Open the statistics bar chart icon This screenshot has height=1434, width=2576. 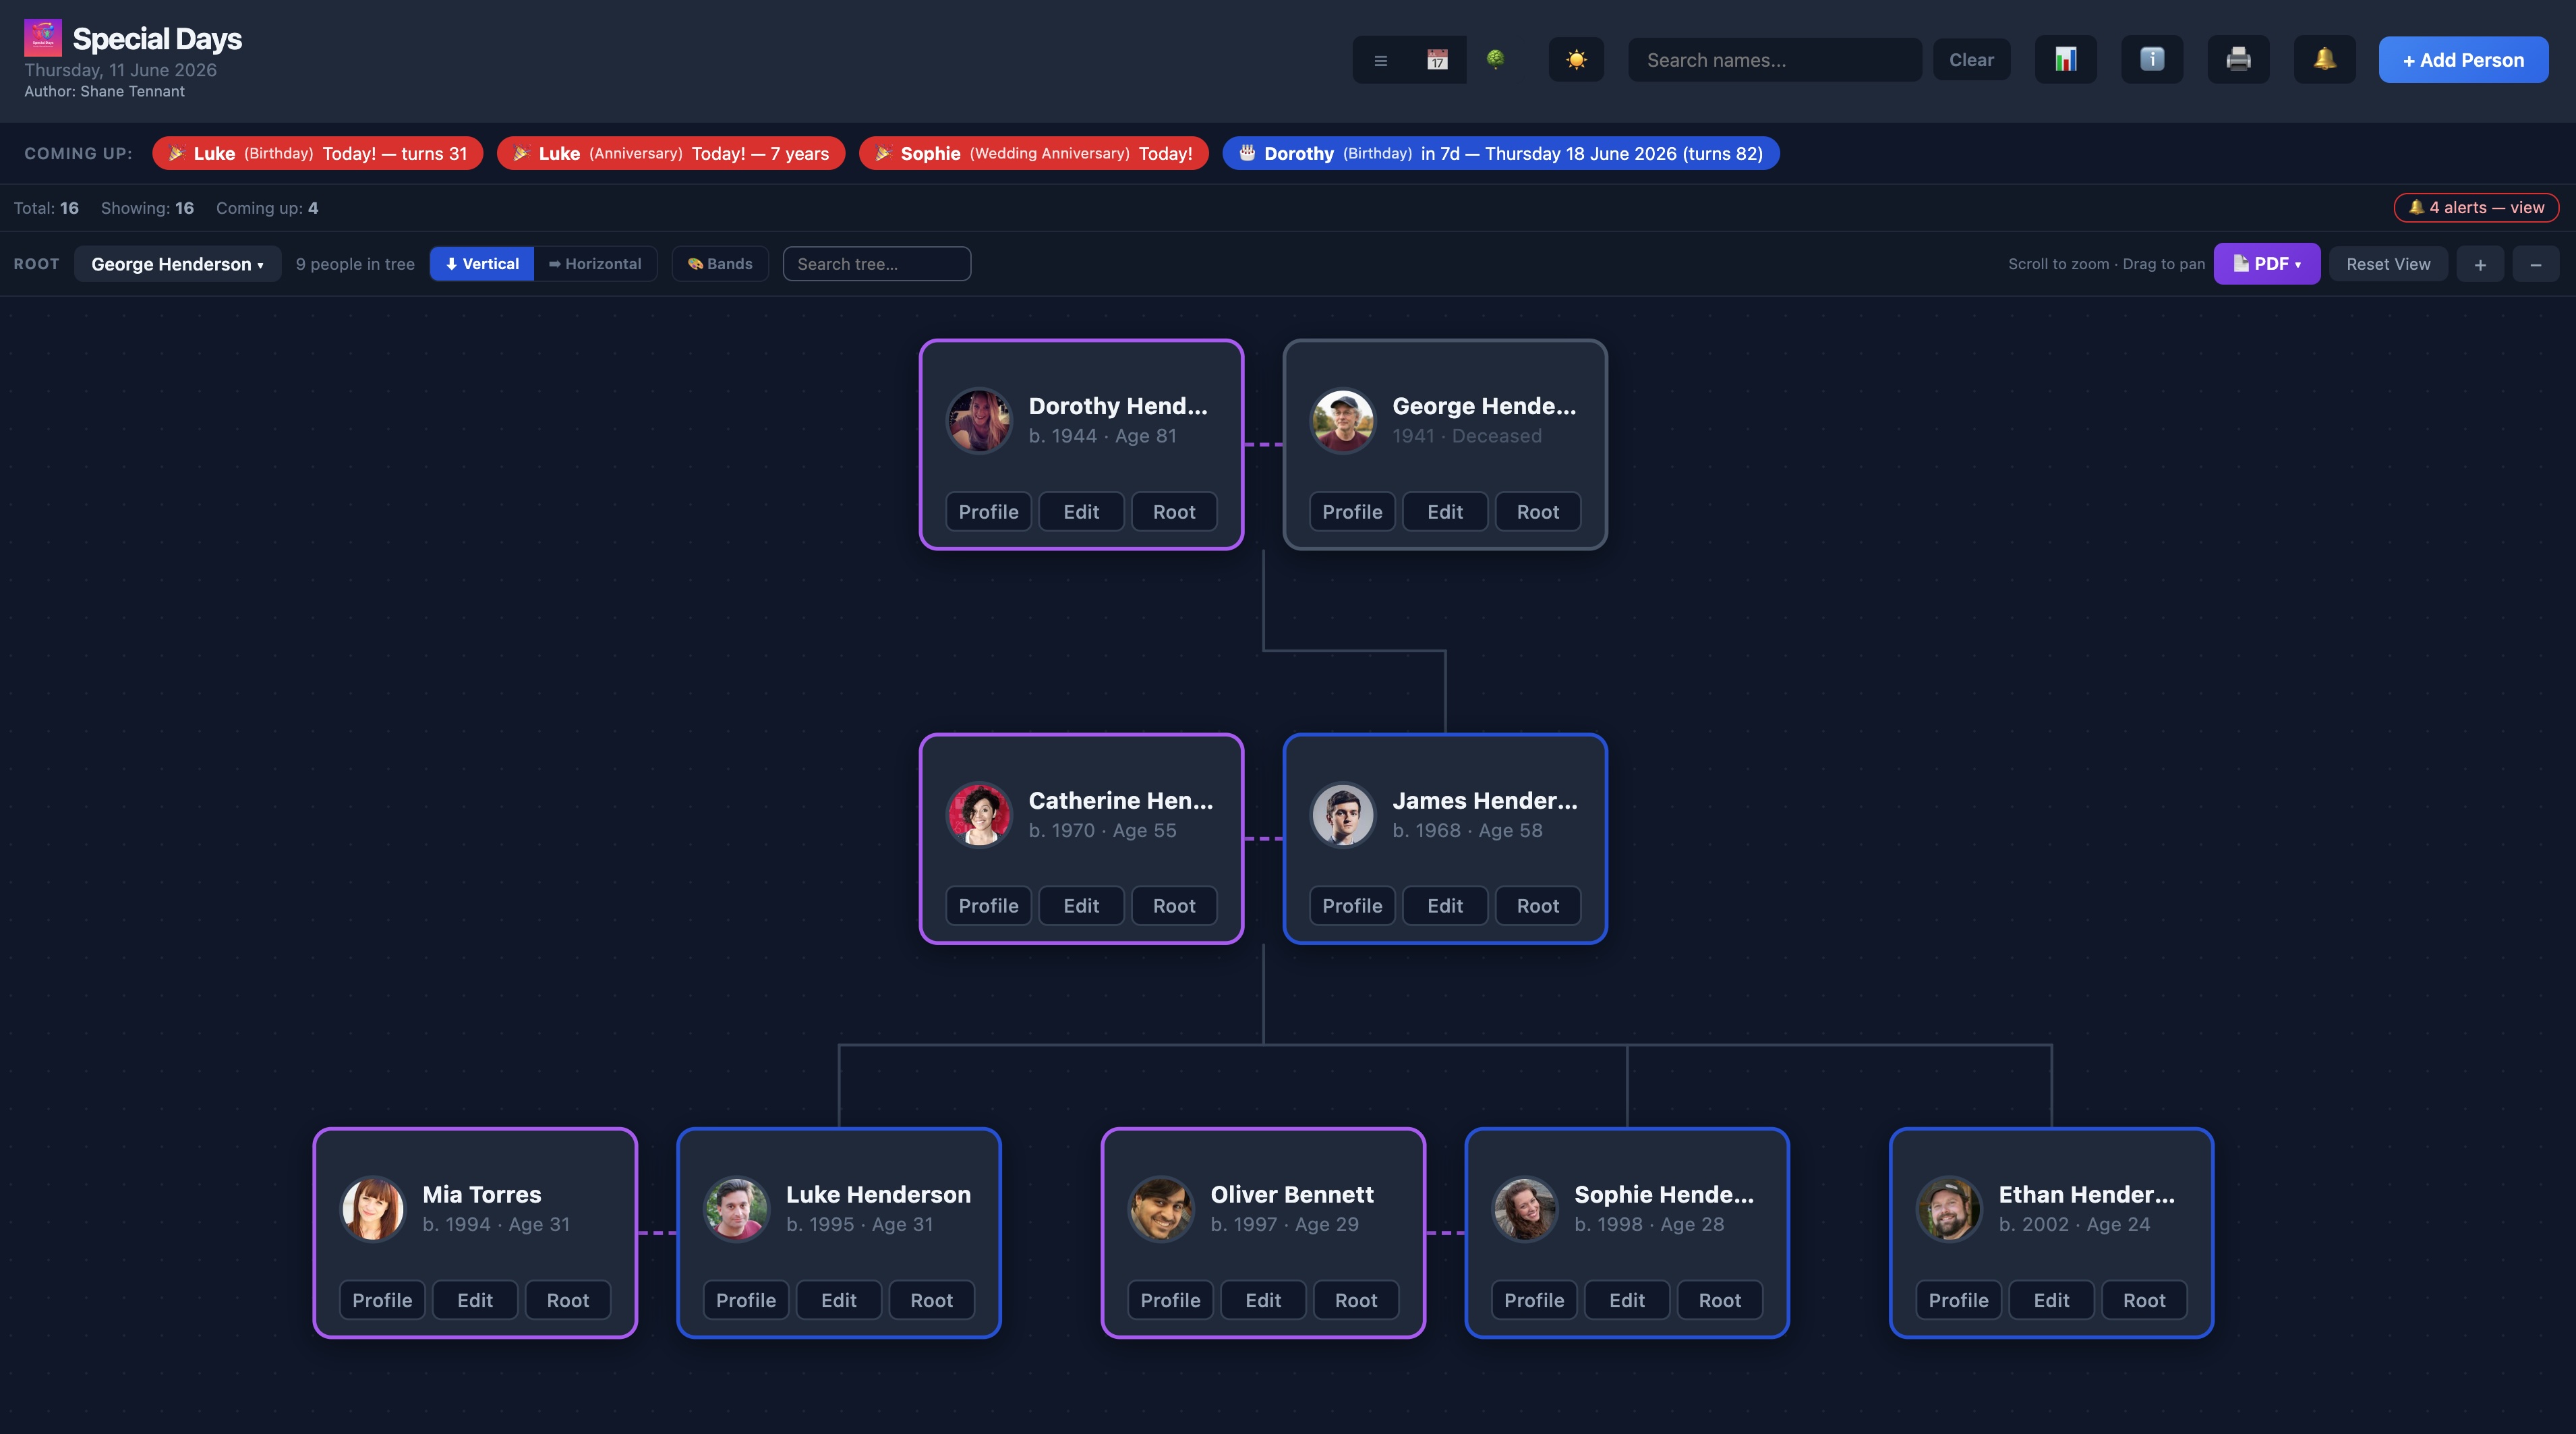[2066, 60]
